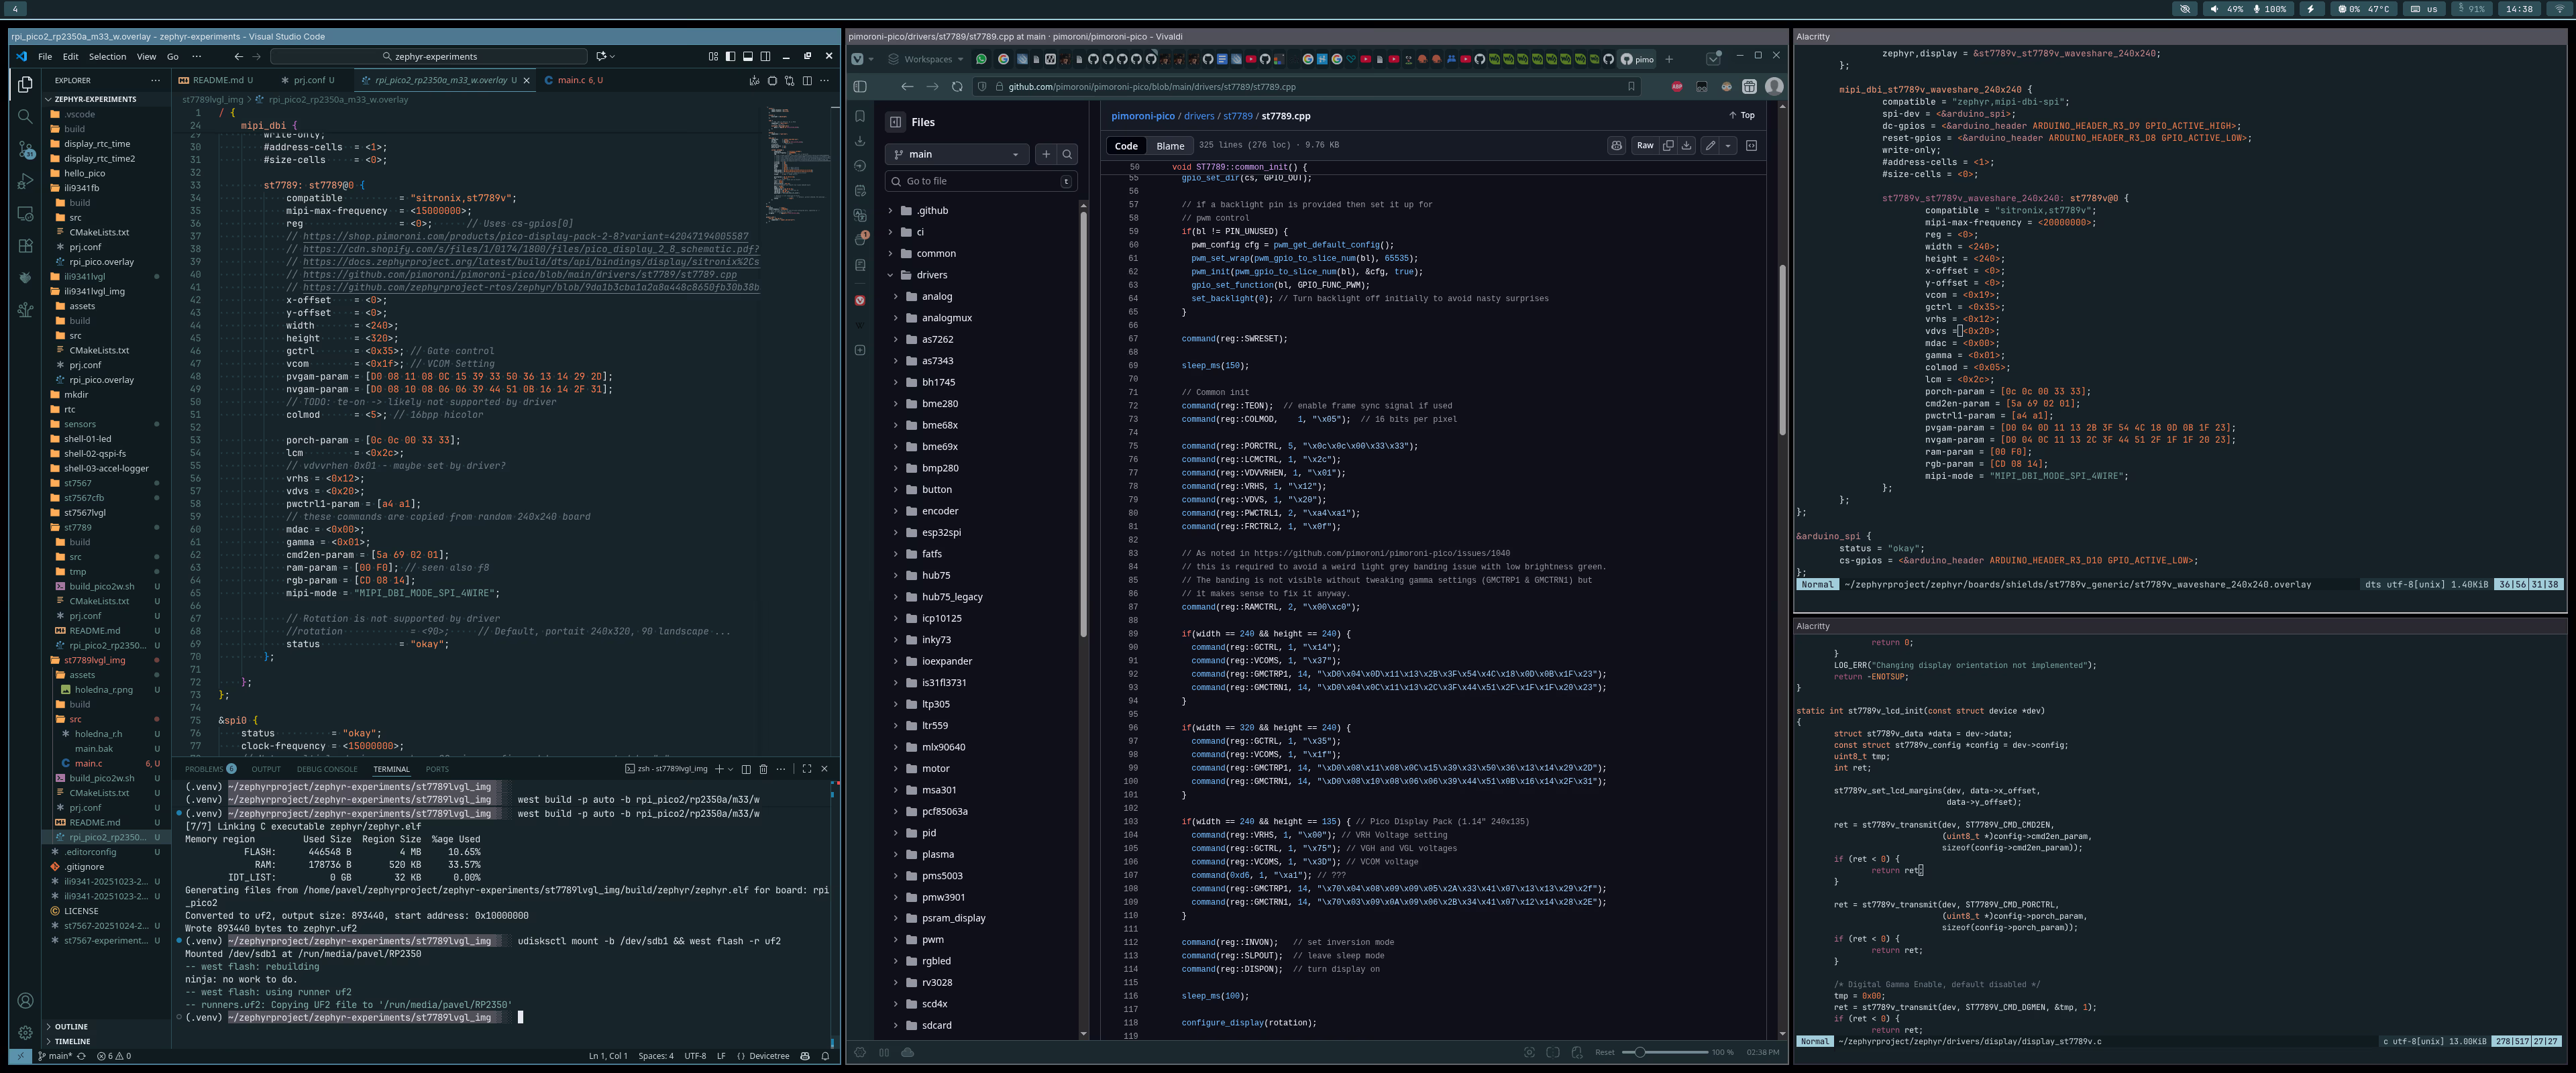Click the Copy raw file icon

[x=1668, y=146]
